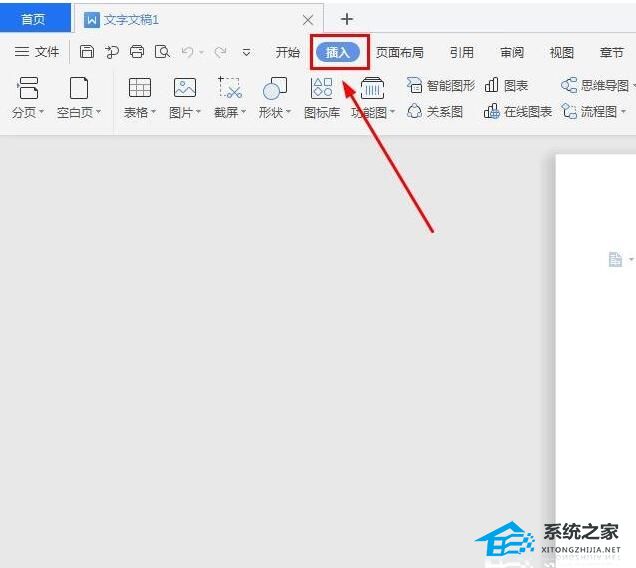This screenshot has height=568, width=636.
Task: Expand the 形状 dropdown arrow
Action: [288, 112]
